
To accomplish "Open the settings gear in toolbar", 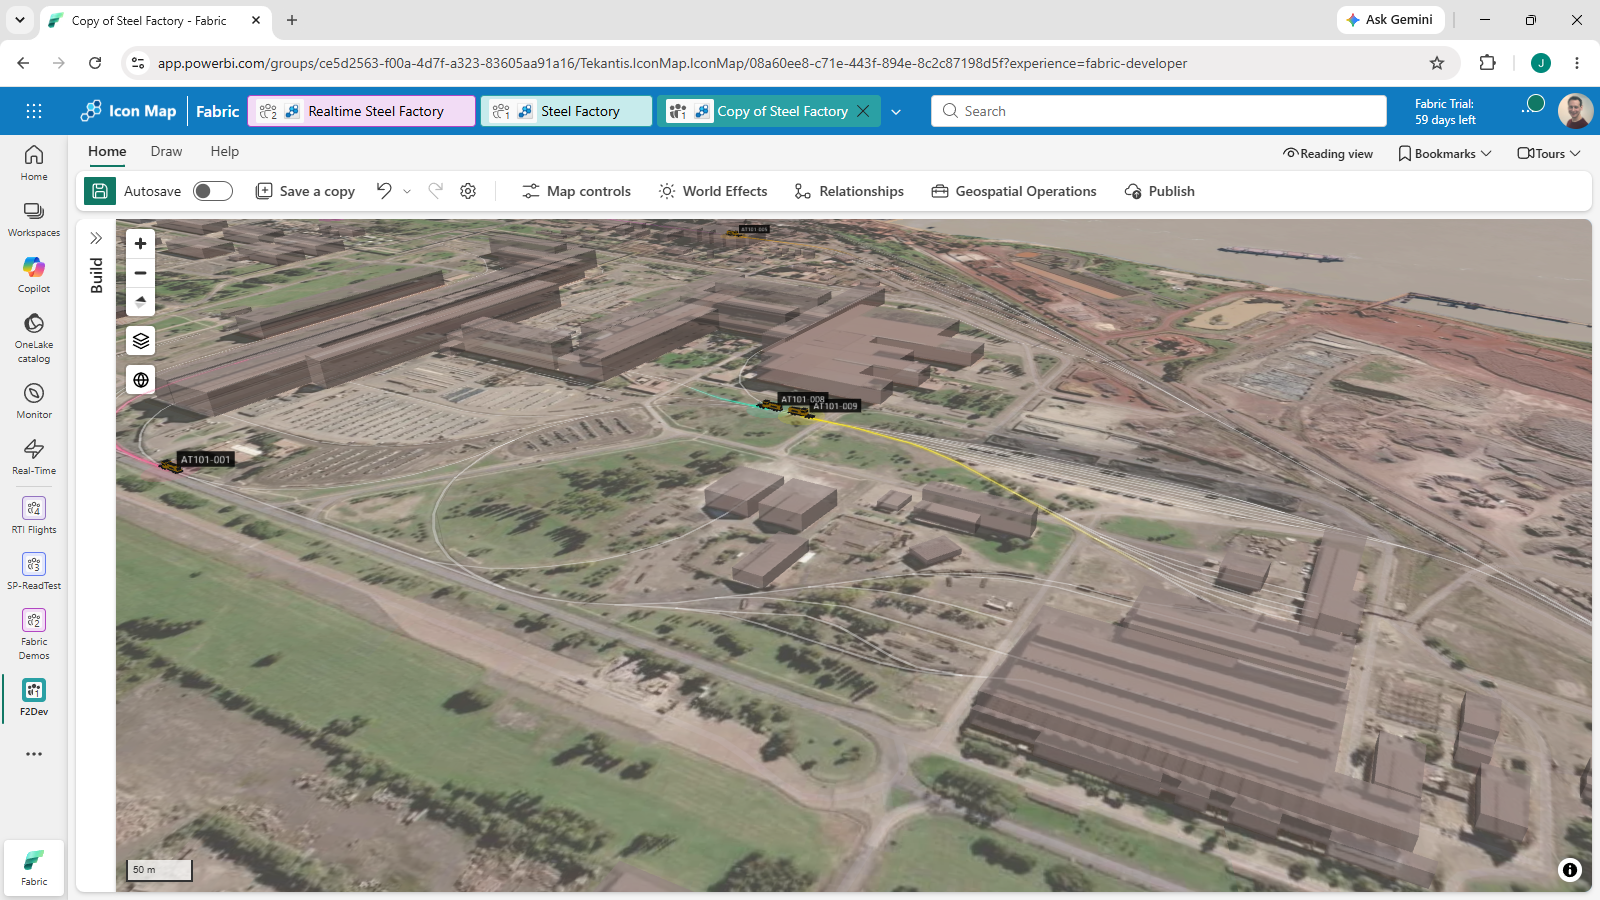I will point(468,191).
